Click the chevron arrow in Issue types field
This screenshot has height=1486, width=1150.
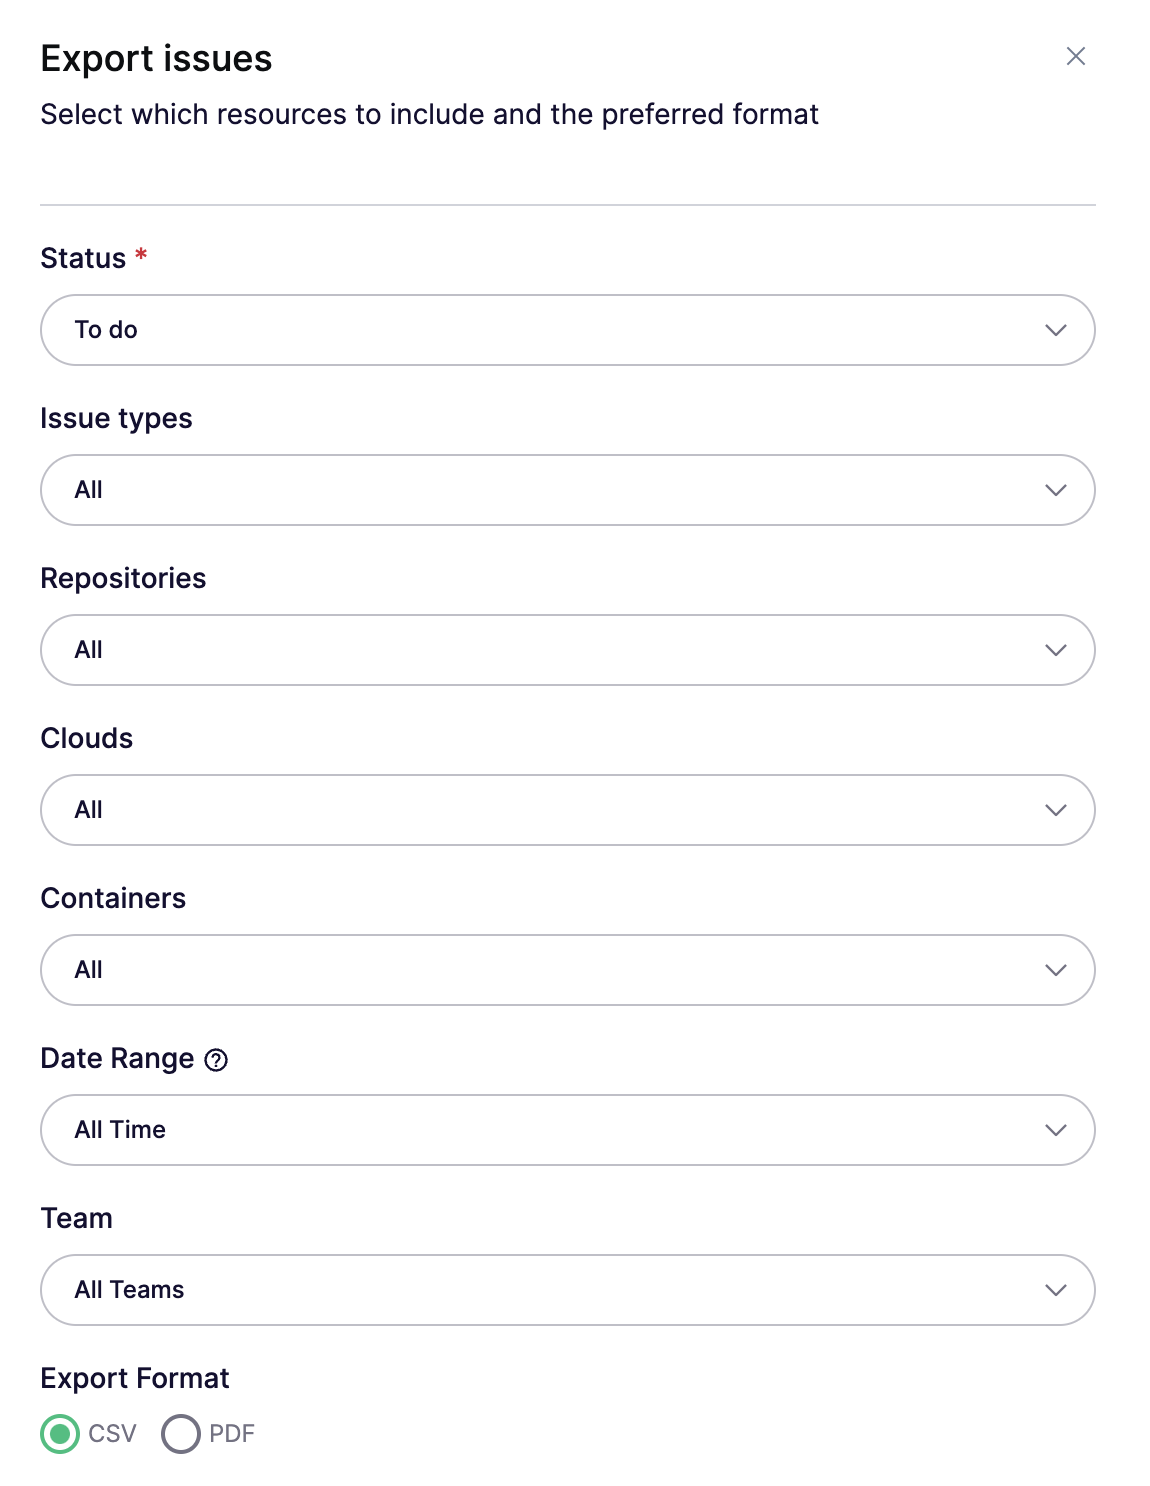pyautogui.click(x=1056, y=490)
